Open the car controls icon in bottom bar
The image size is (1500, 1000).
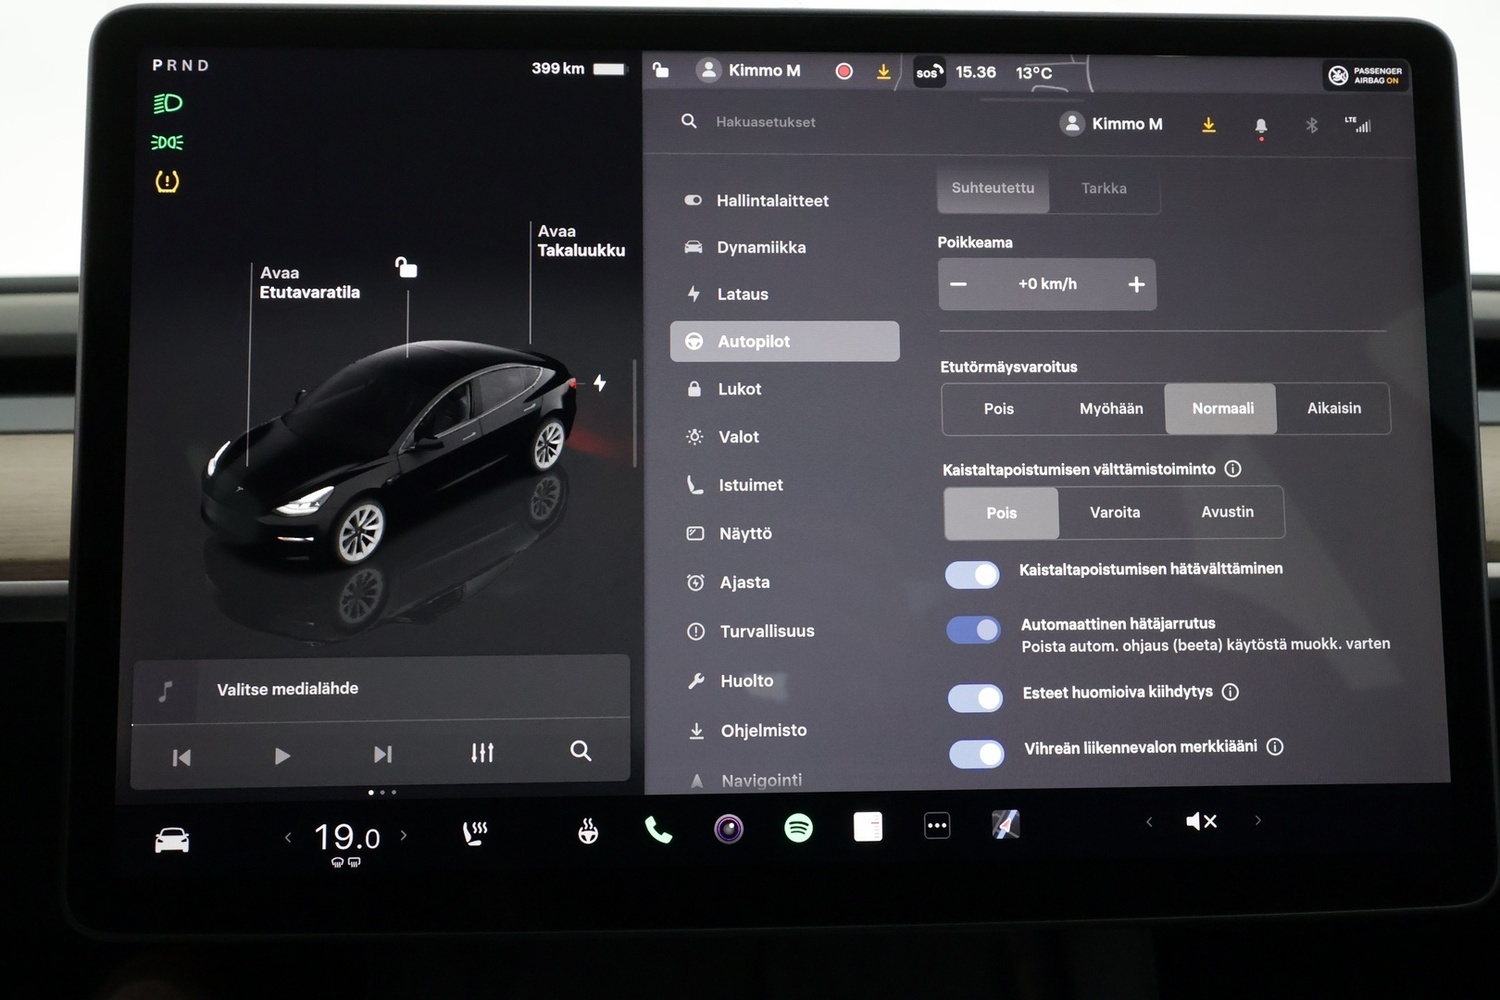[x=172, y=840]
